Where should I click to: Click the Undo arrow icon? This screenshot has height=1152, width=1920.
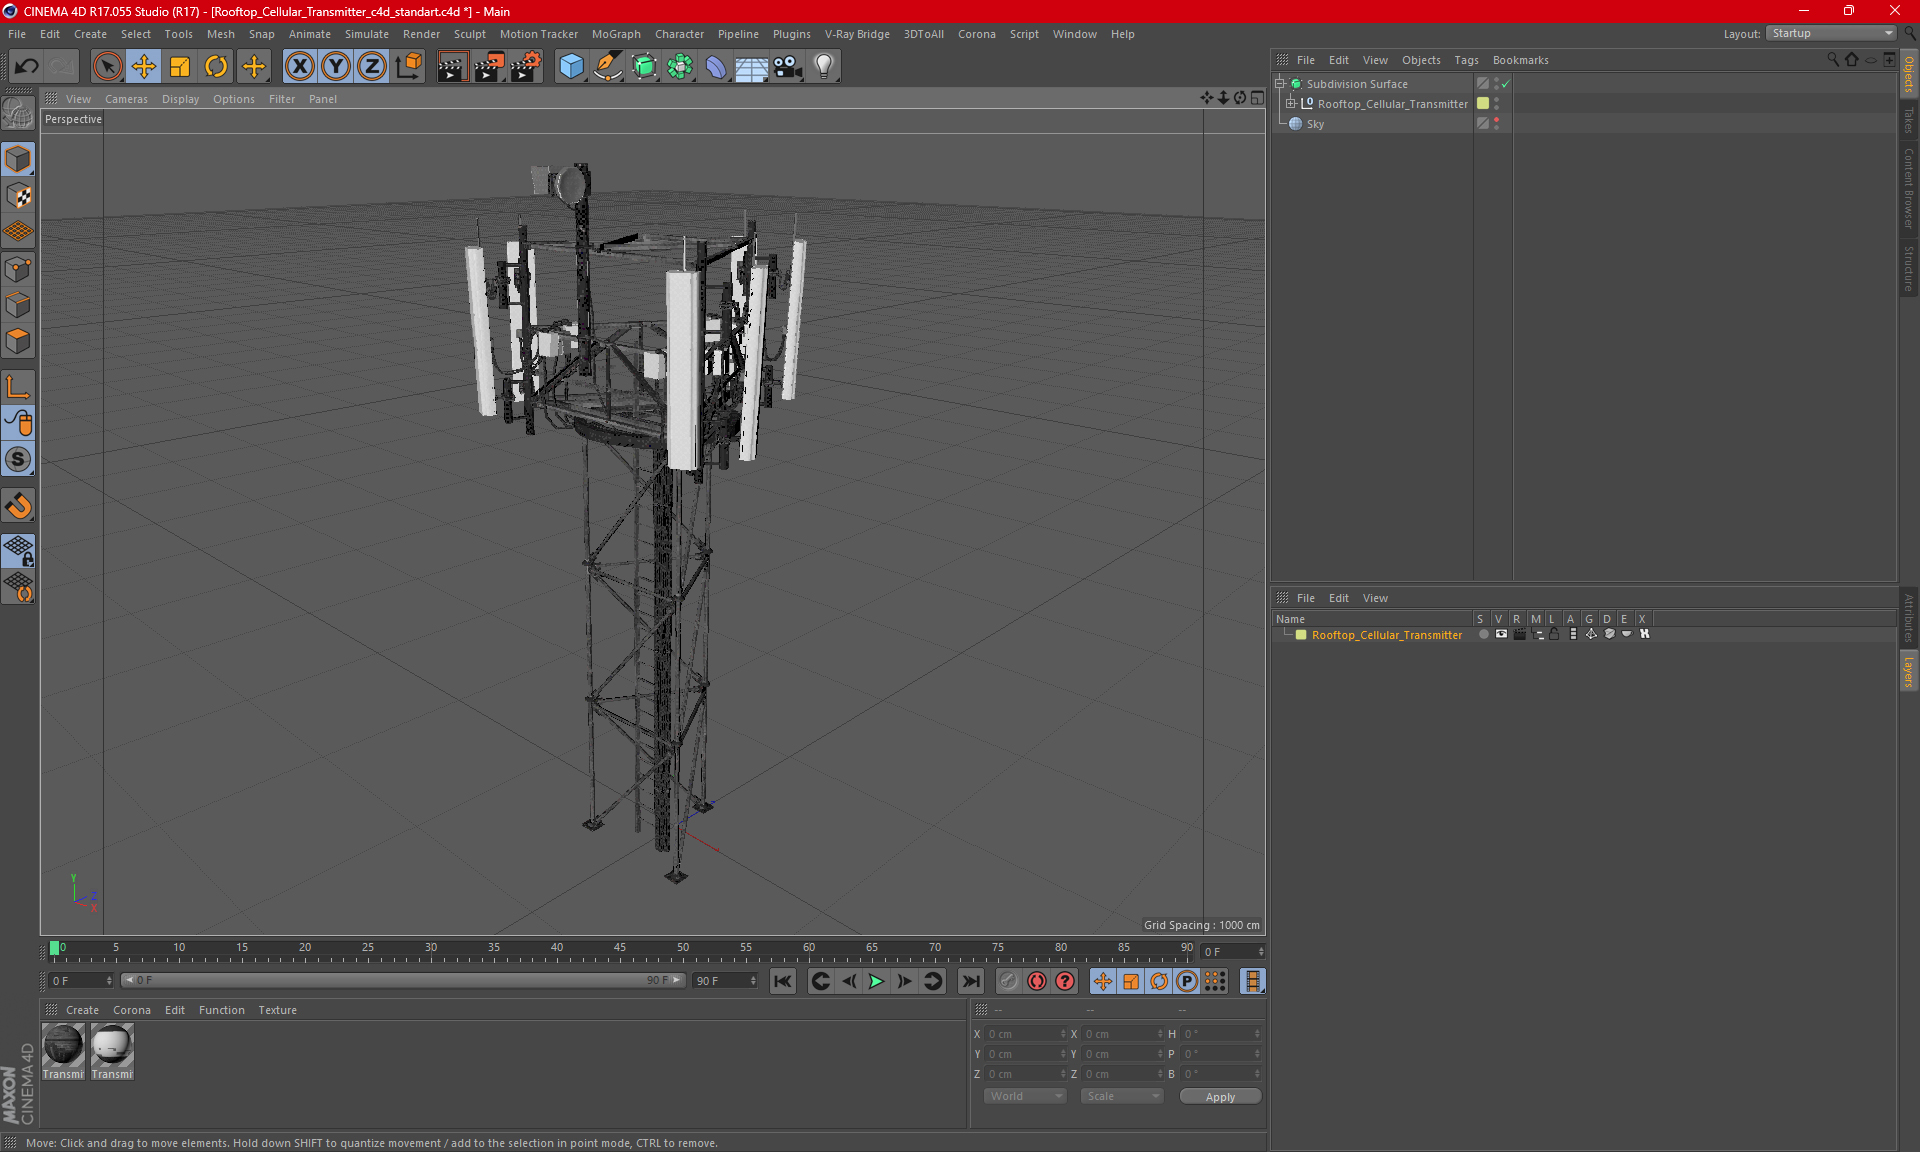pos(27,67)
